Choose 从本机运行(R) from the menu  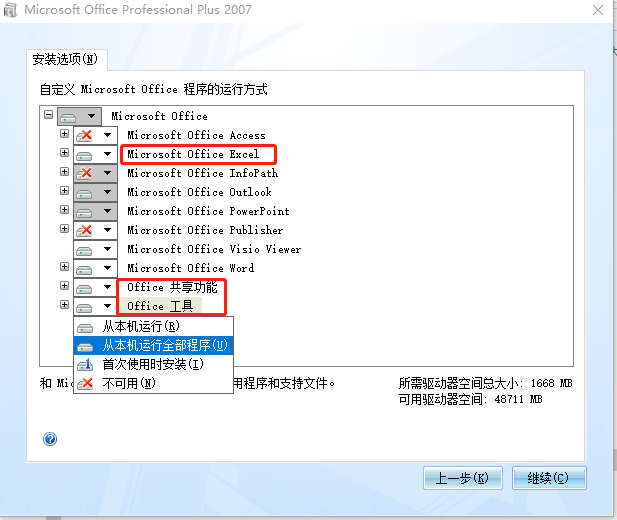[140, 327]
